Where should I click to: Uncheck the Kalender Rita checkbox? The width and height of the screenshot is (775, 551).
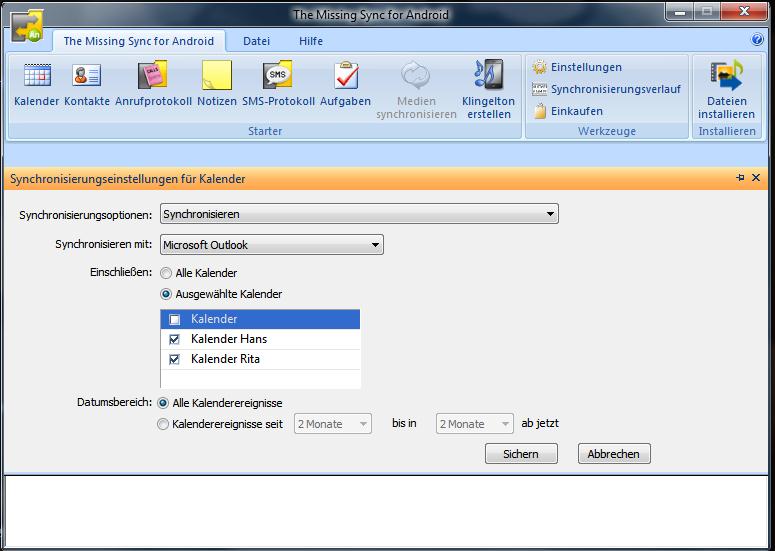click(x=174, y=359)
